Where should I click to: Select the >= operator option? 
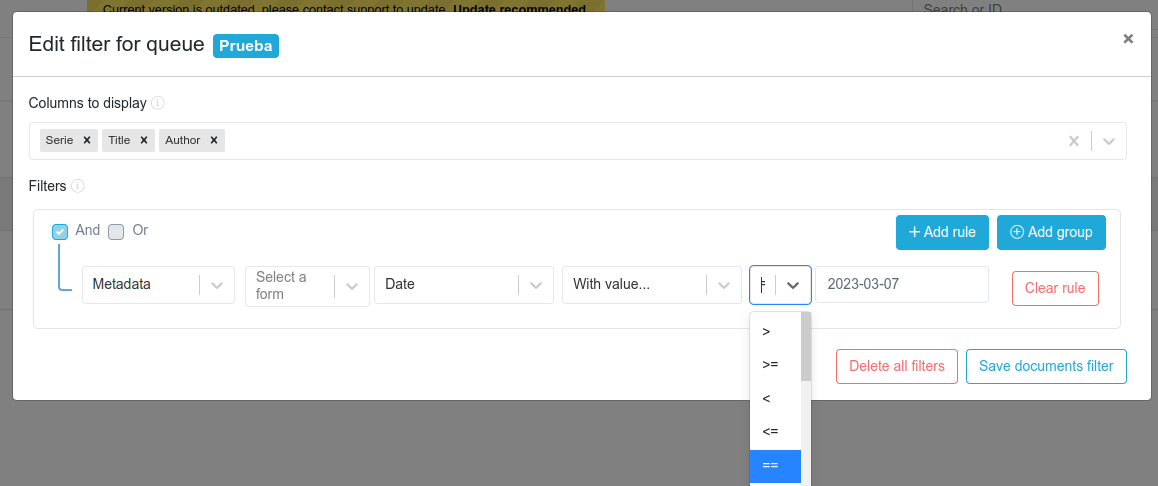[x=771, y=365]
